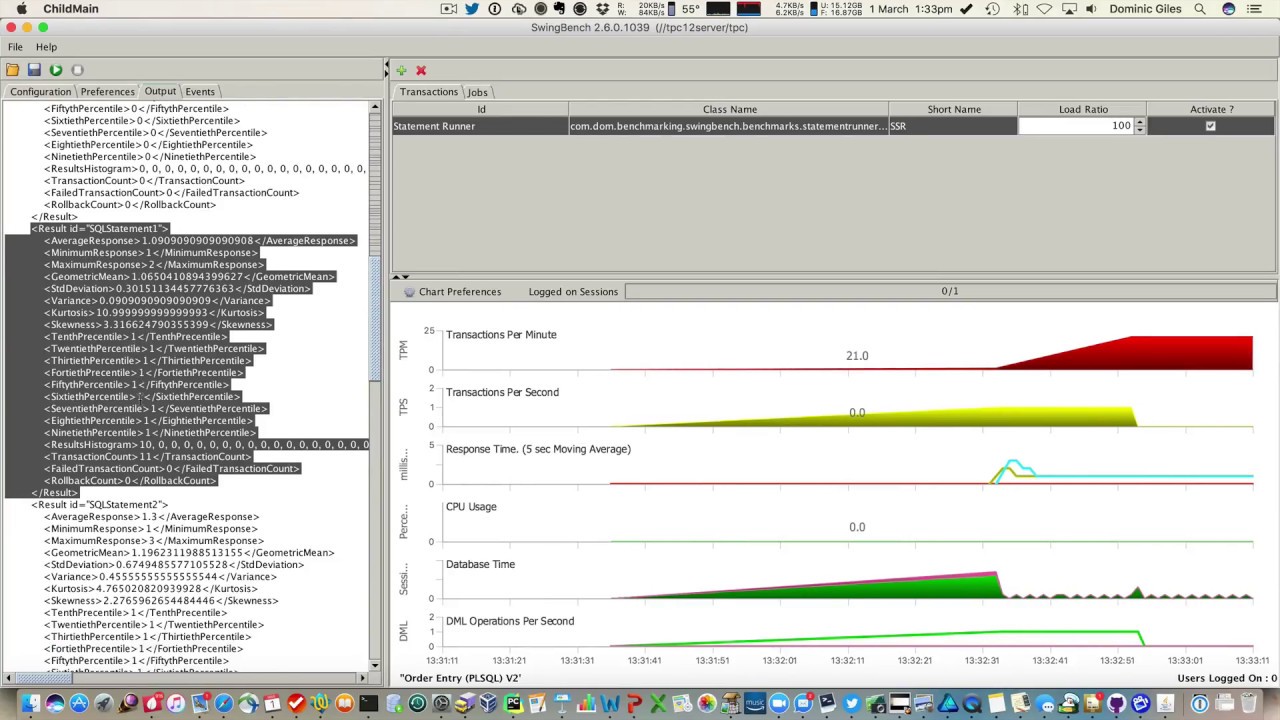Screen dimensions: 1280x720
Task: Click the Transactions Per Minute chart title
Action: (x=501, y=335)
